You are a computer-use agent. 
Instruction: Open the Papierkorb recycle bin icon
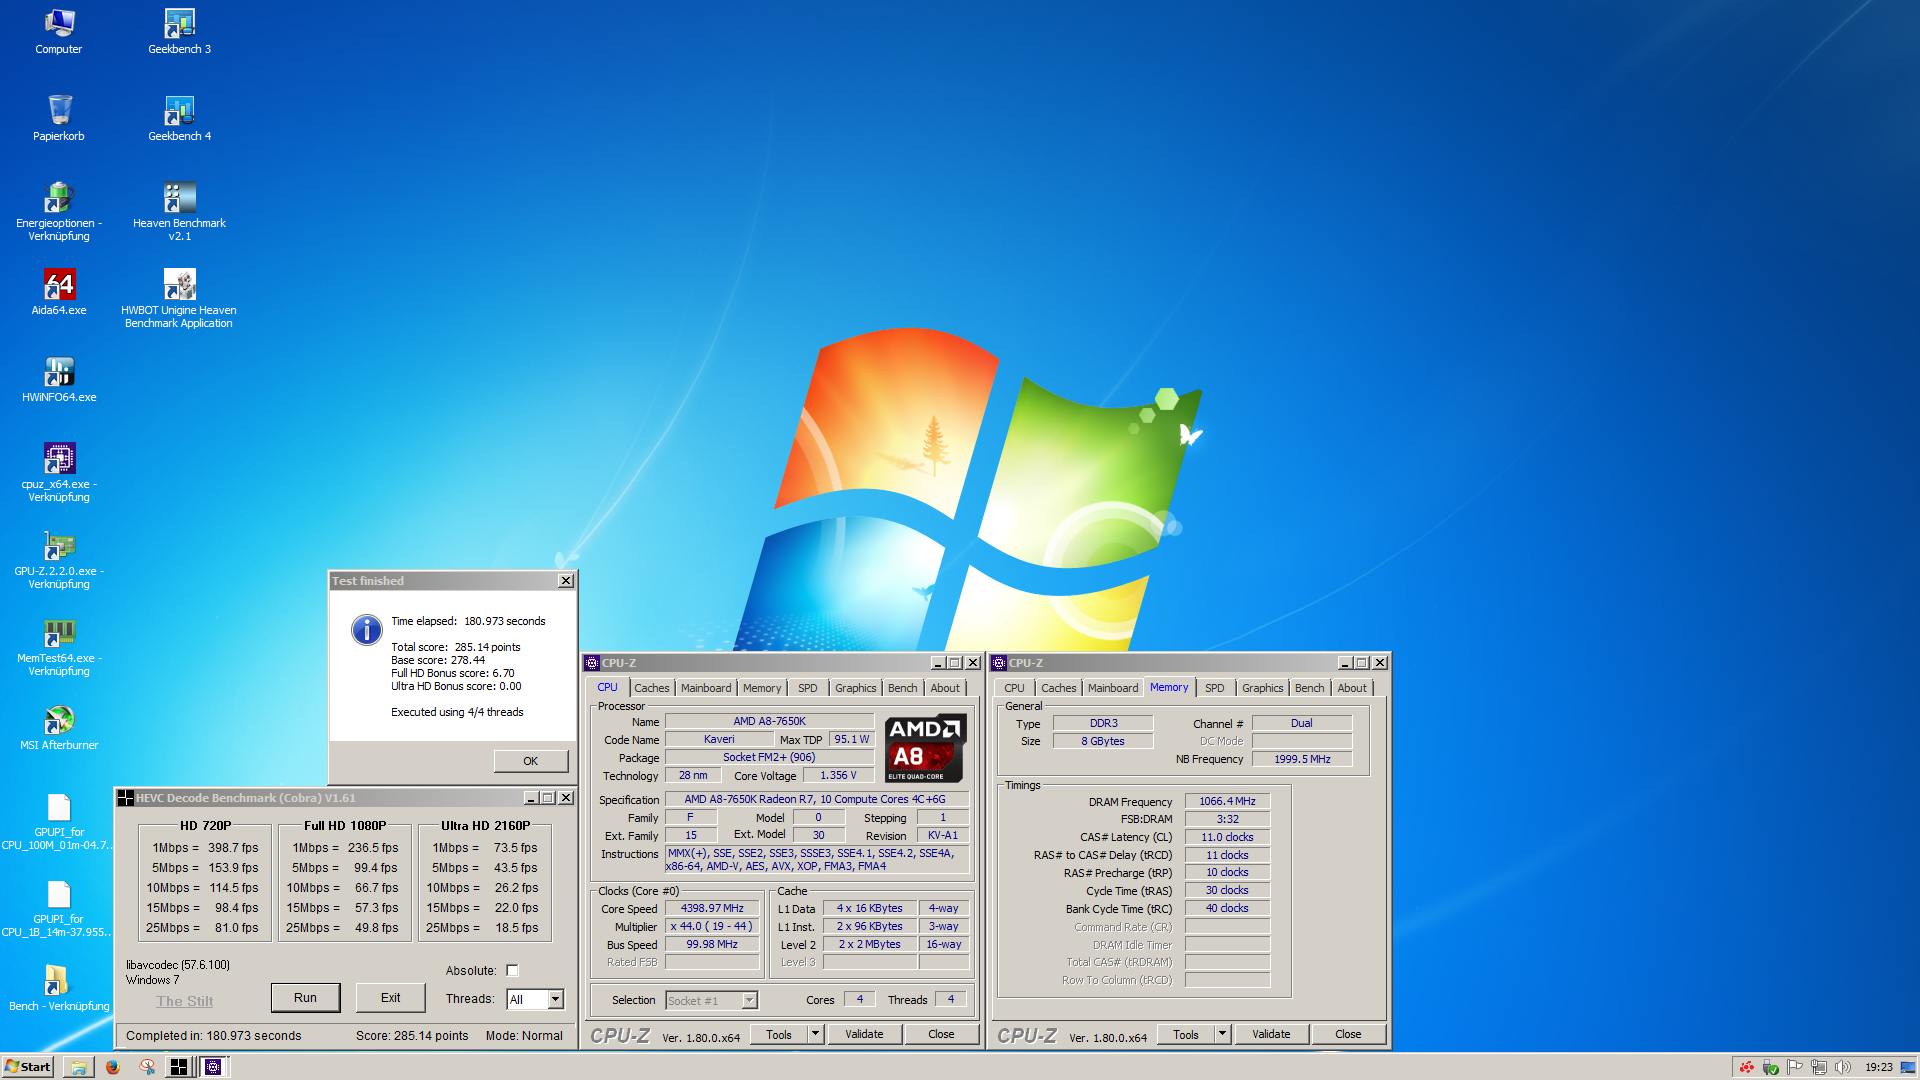pyautogui.click(x=59, y=118)
